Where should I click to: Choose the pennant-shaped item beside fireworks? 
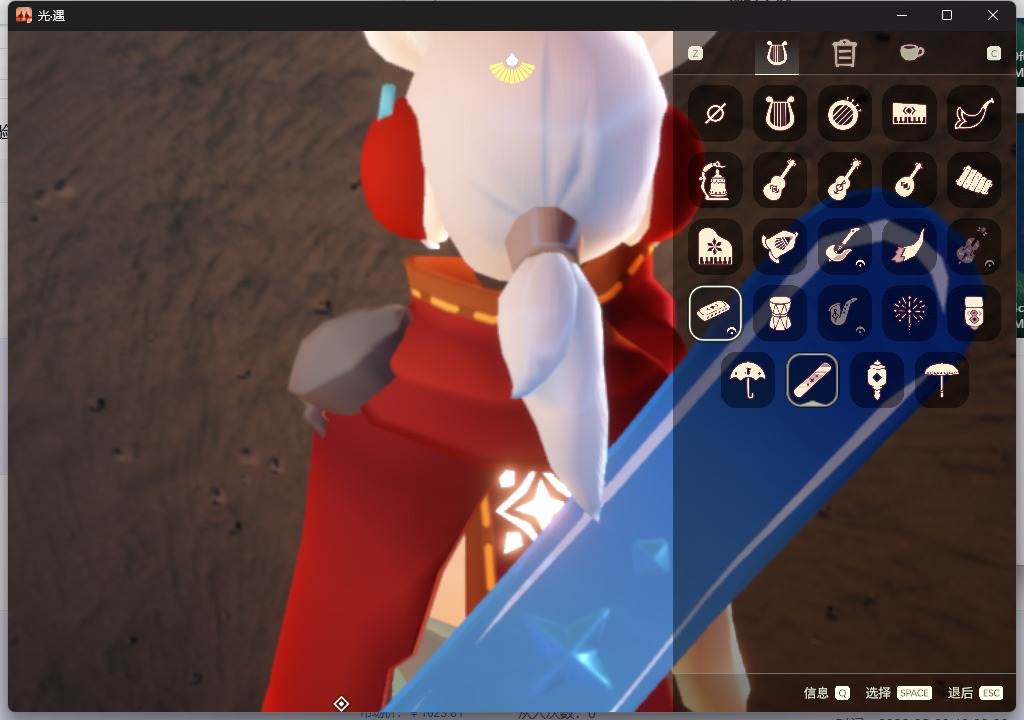974,314
